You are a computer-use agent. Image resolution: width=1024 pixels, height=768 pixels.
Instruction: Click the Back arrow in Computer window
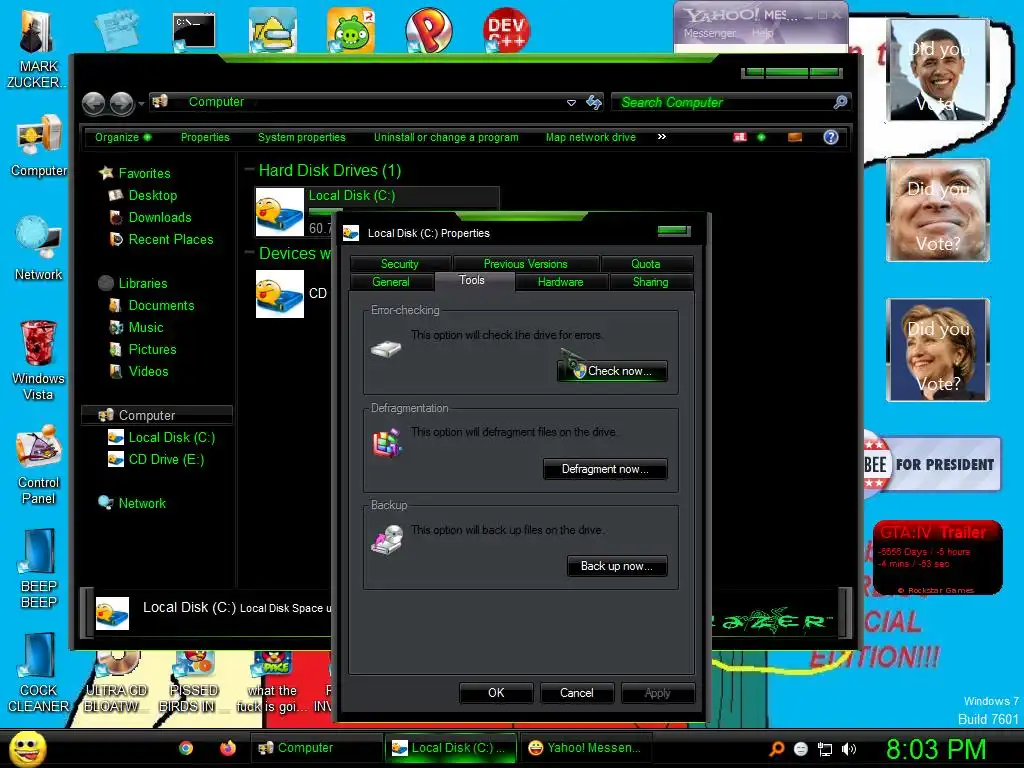coord(93,103)
